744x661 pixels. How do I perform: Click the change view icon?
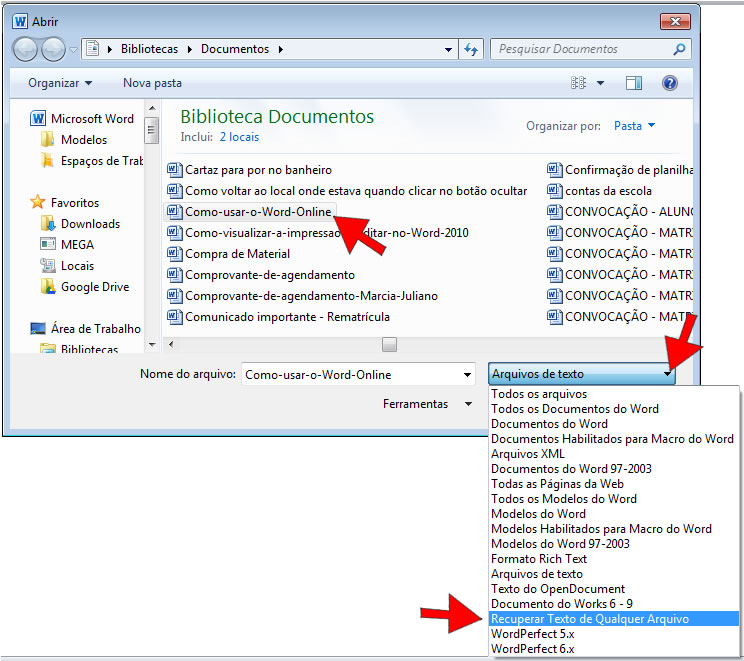(x=578, y=83)
